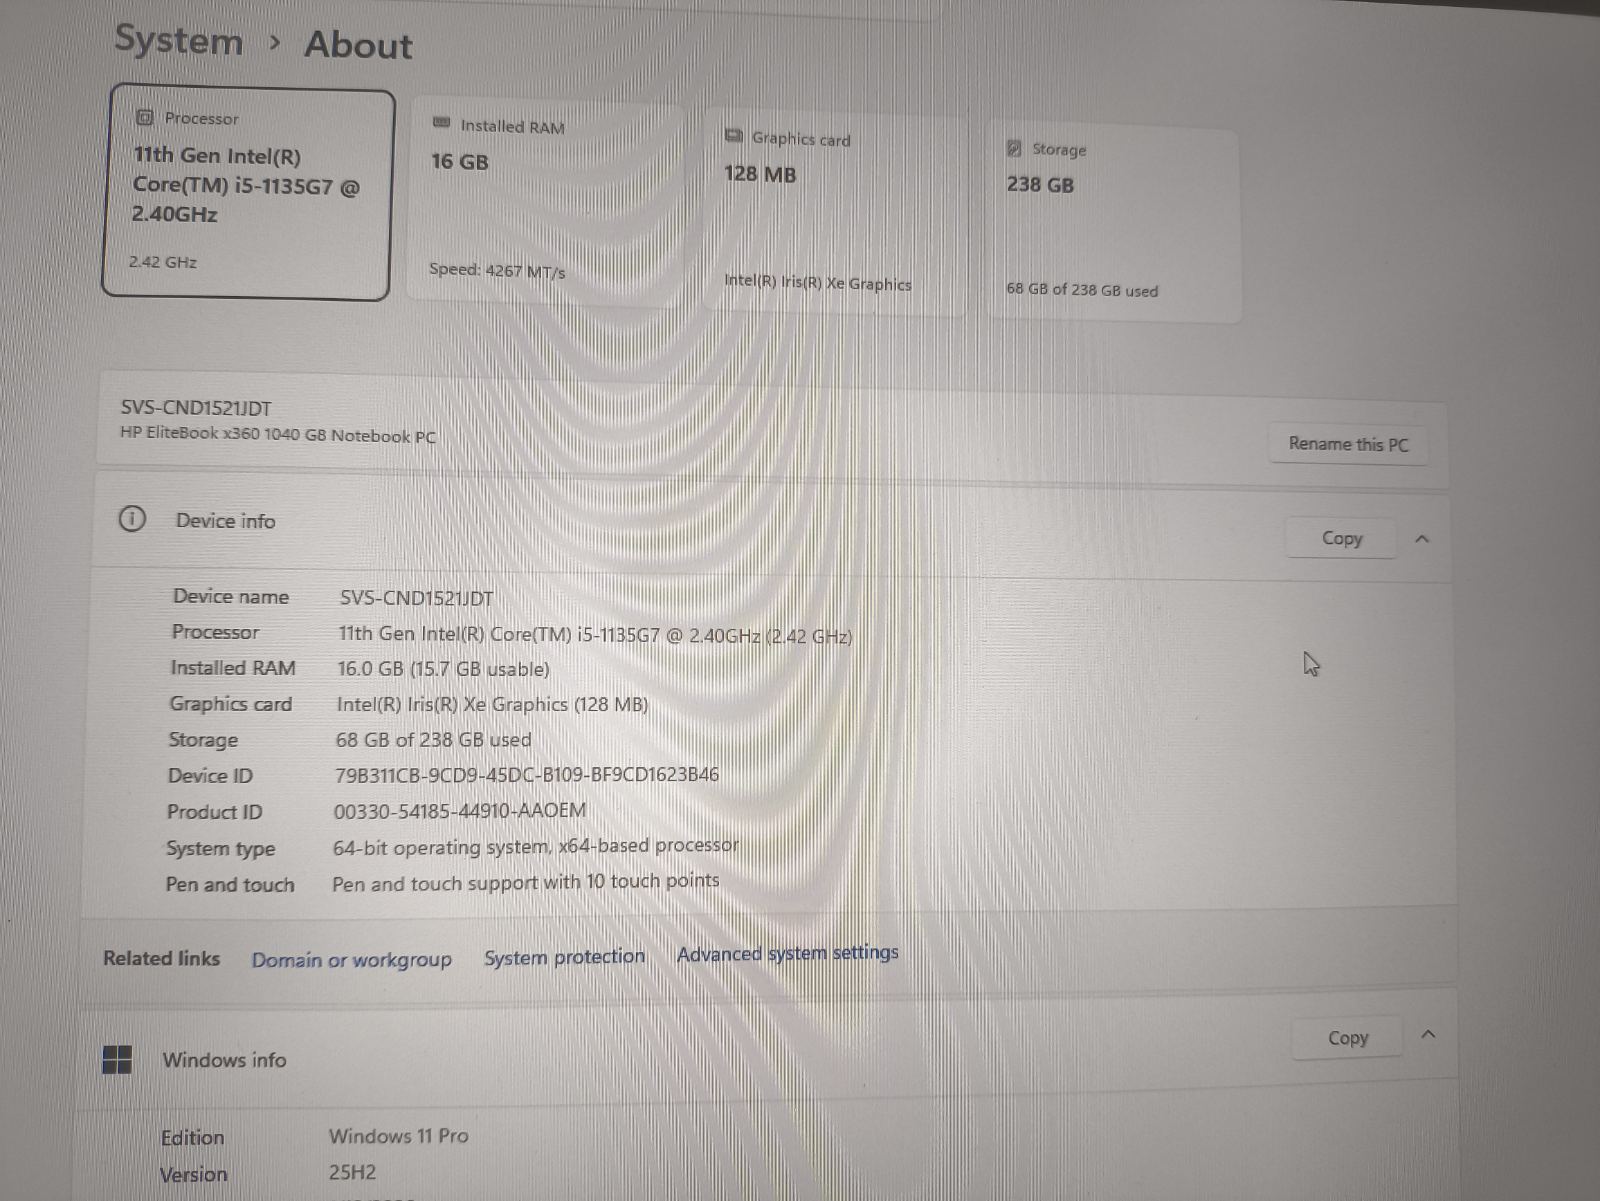Collapse the Device info section chevron

click(x=1422, y=539)
